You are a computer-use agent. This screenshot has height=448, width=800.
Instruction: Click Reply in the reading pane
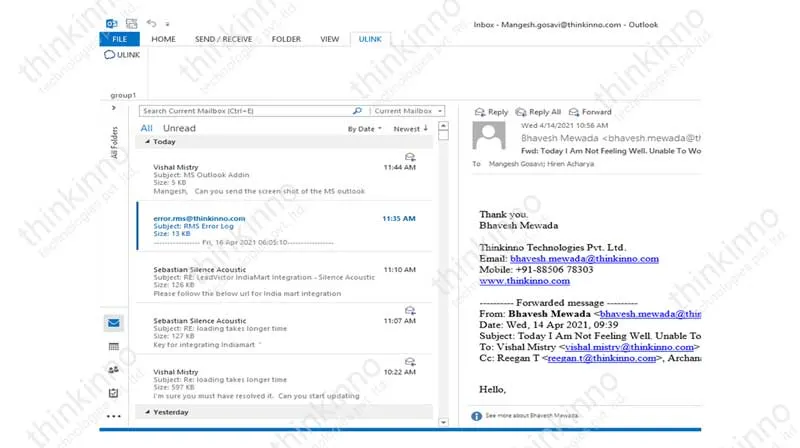491,112
